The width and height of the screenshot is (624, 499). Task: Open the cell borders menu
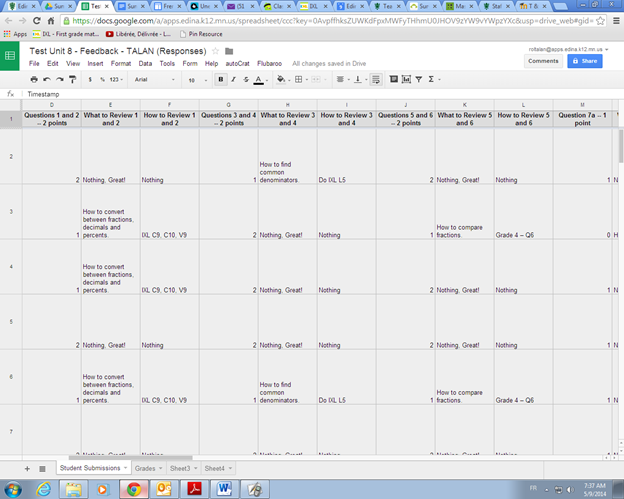pyautogui.click(x=301, y=80)
